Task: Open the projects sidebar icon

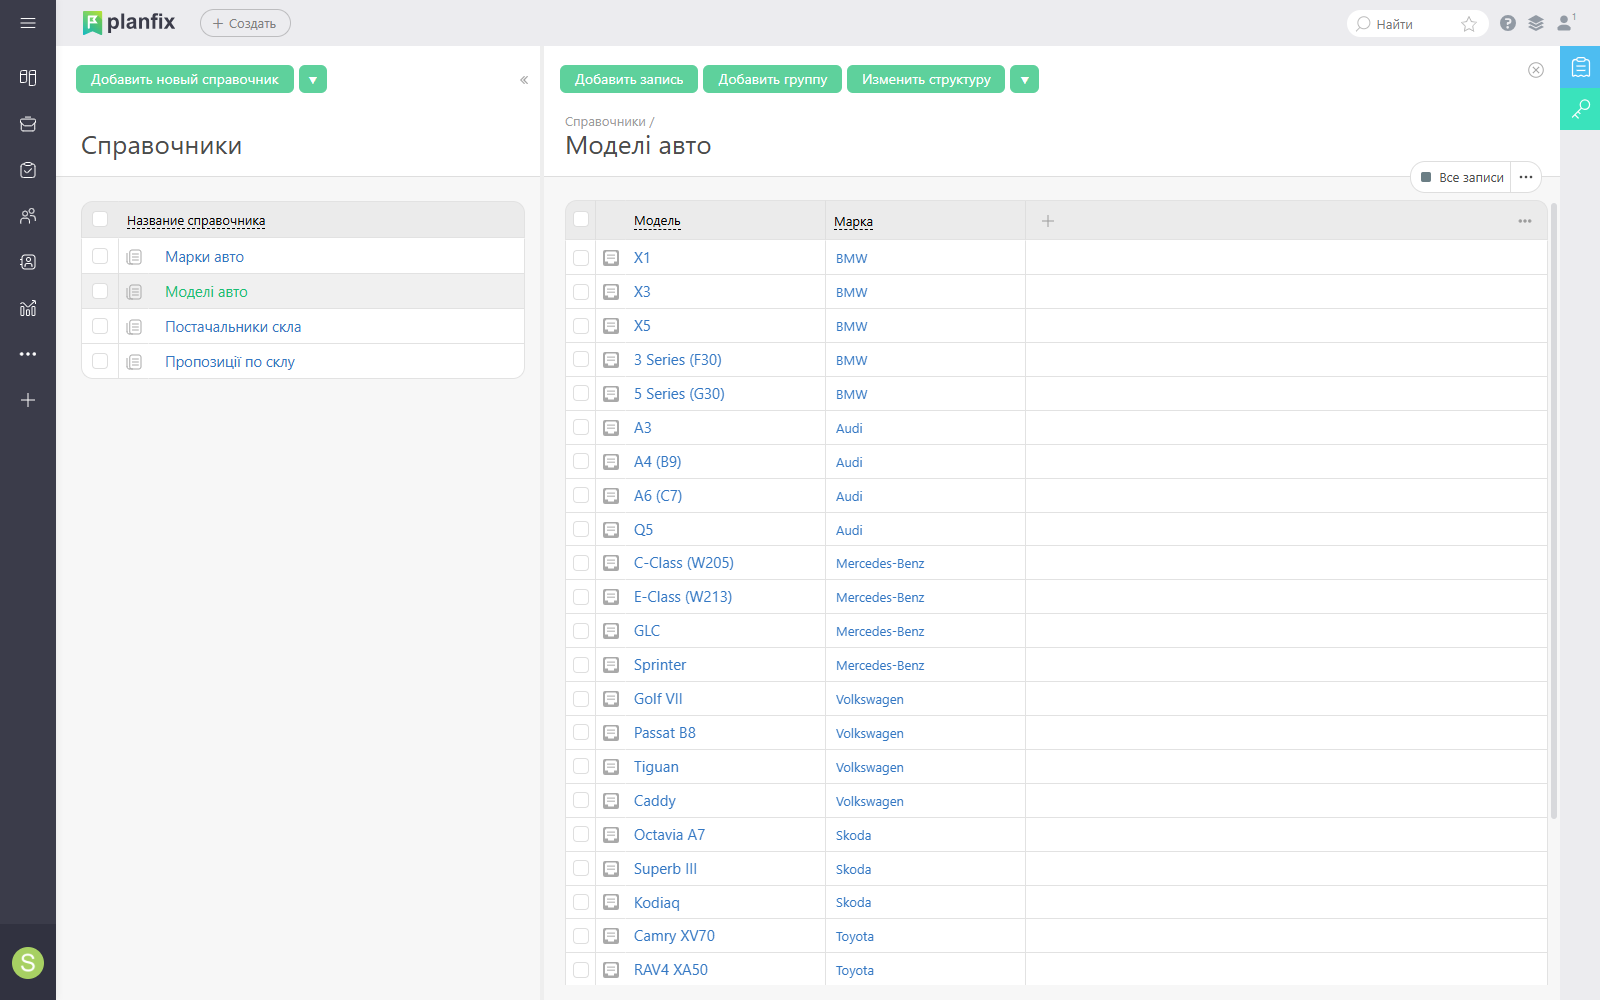Action: click(x=28, y=124)
